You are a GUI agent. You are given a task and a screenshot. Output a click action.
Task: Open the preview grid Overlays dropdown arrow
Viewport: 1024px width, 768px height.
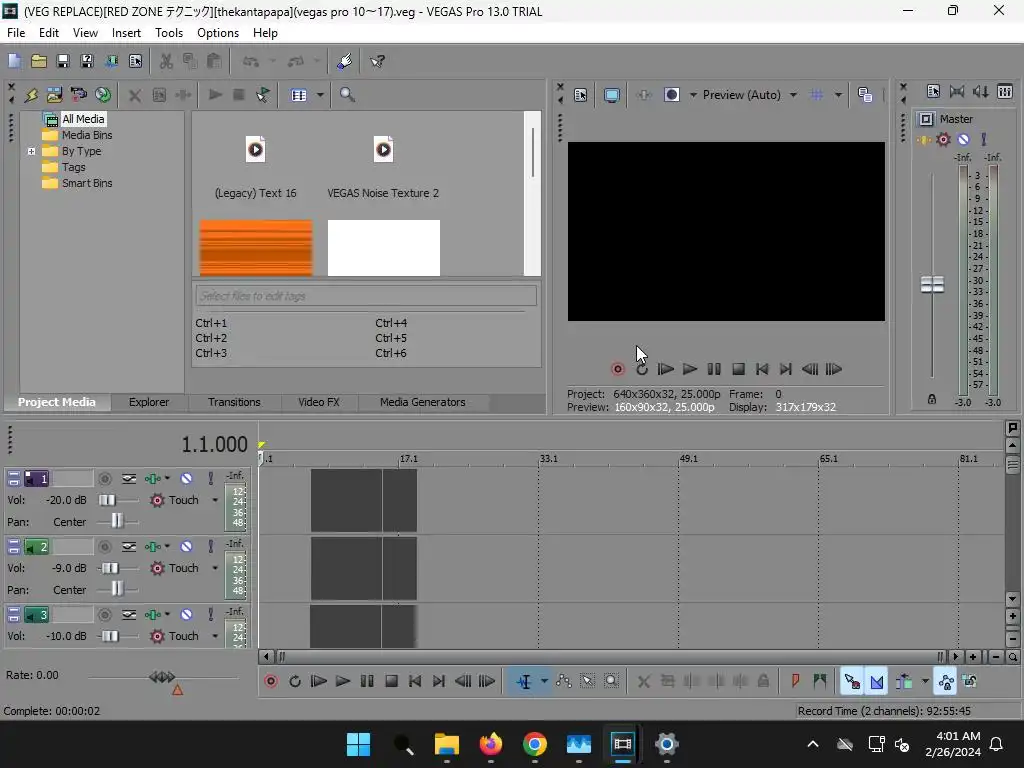coord(838,95)
